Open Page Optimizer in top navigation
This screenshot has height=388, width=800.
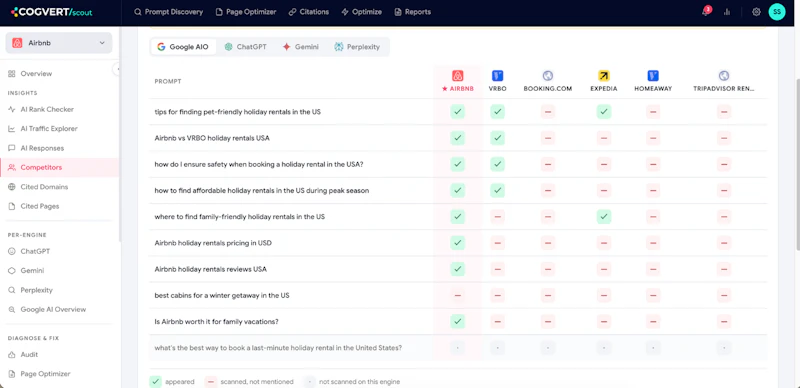[246, 12]
